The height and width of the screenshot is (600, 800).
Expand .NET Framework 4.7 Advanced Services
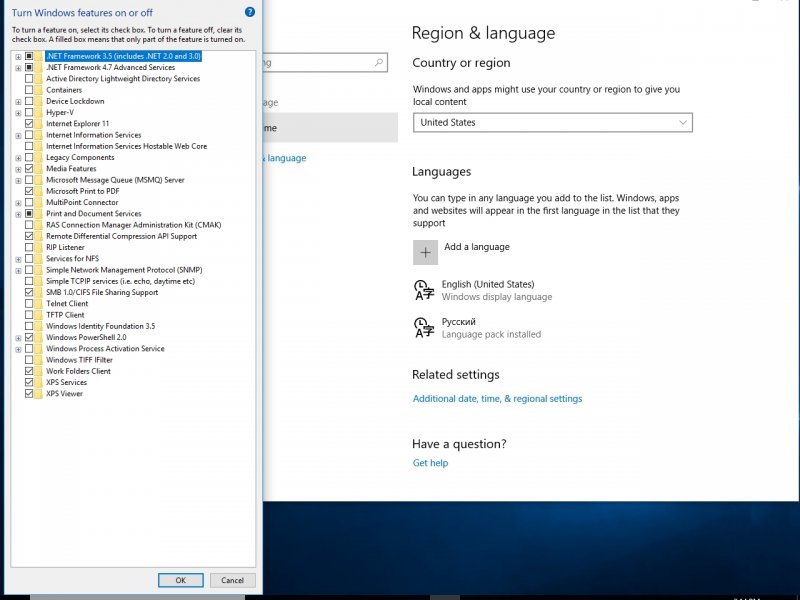click(x=18, y=68)
